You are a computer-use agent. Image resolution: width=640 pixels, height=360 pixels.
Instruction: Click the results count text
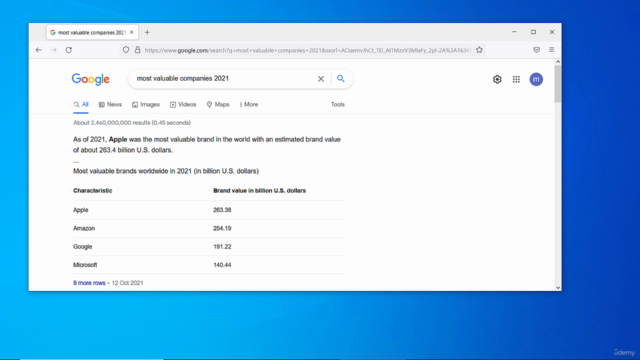click(x=132, y=122)
